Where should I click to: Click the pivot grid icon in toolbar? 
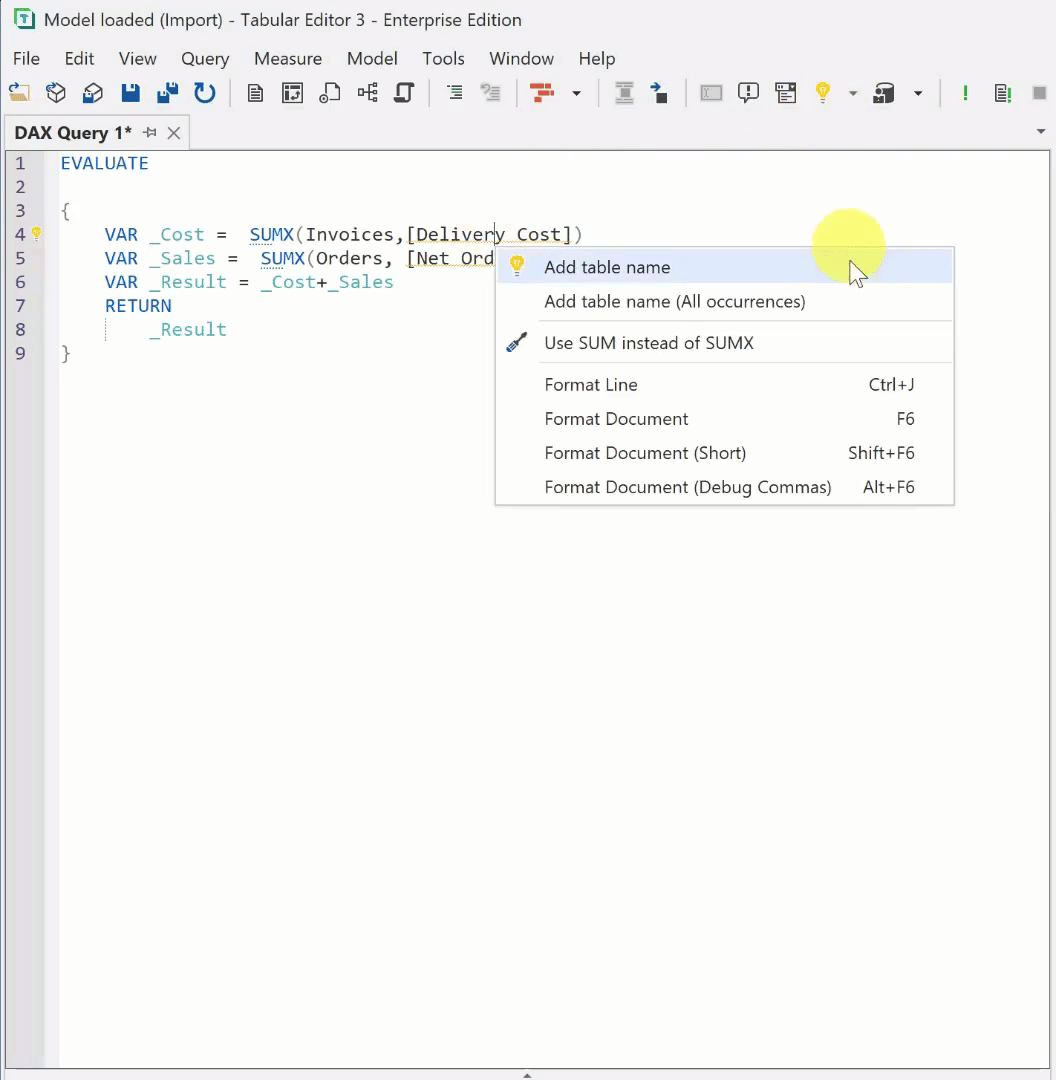coord(293,92)
